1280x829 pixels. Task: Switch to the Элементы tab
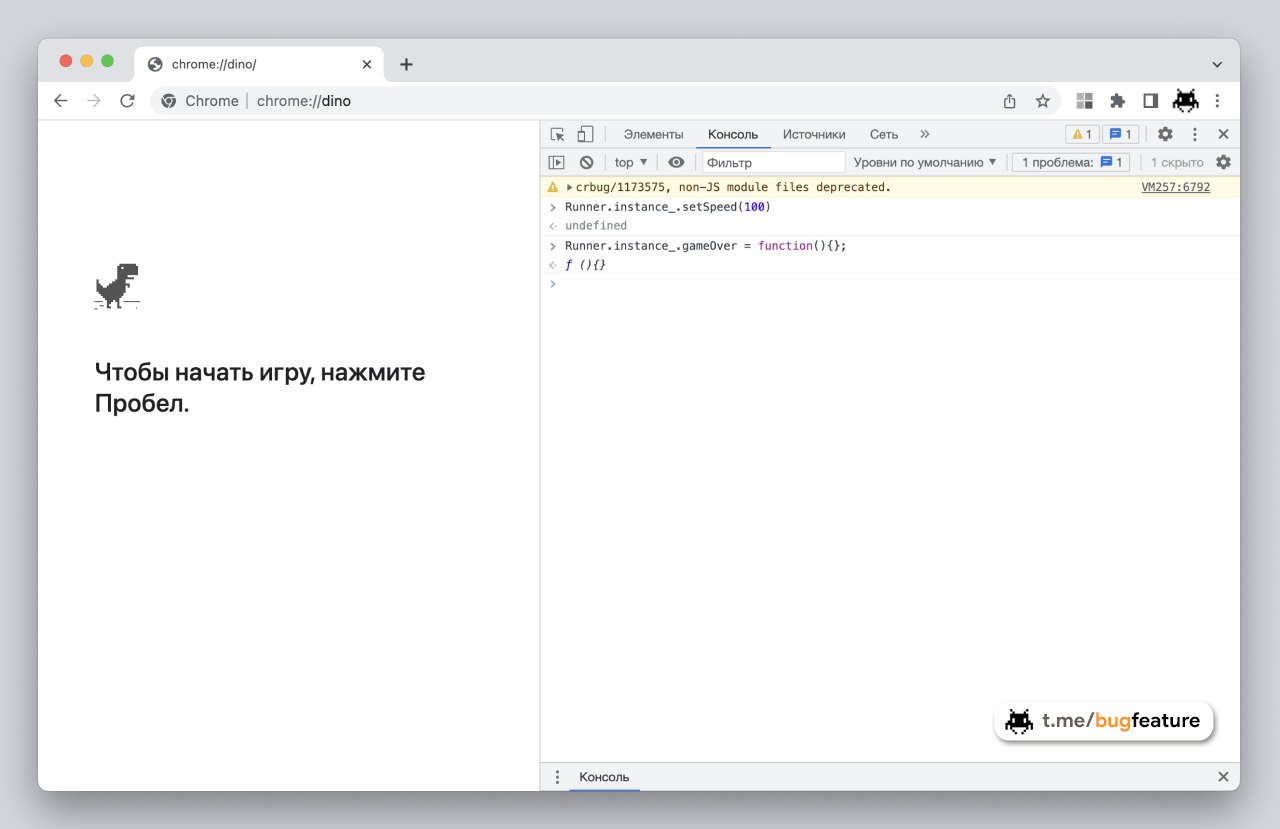[x=654, y=134]
